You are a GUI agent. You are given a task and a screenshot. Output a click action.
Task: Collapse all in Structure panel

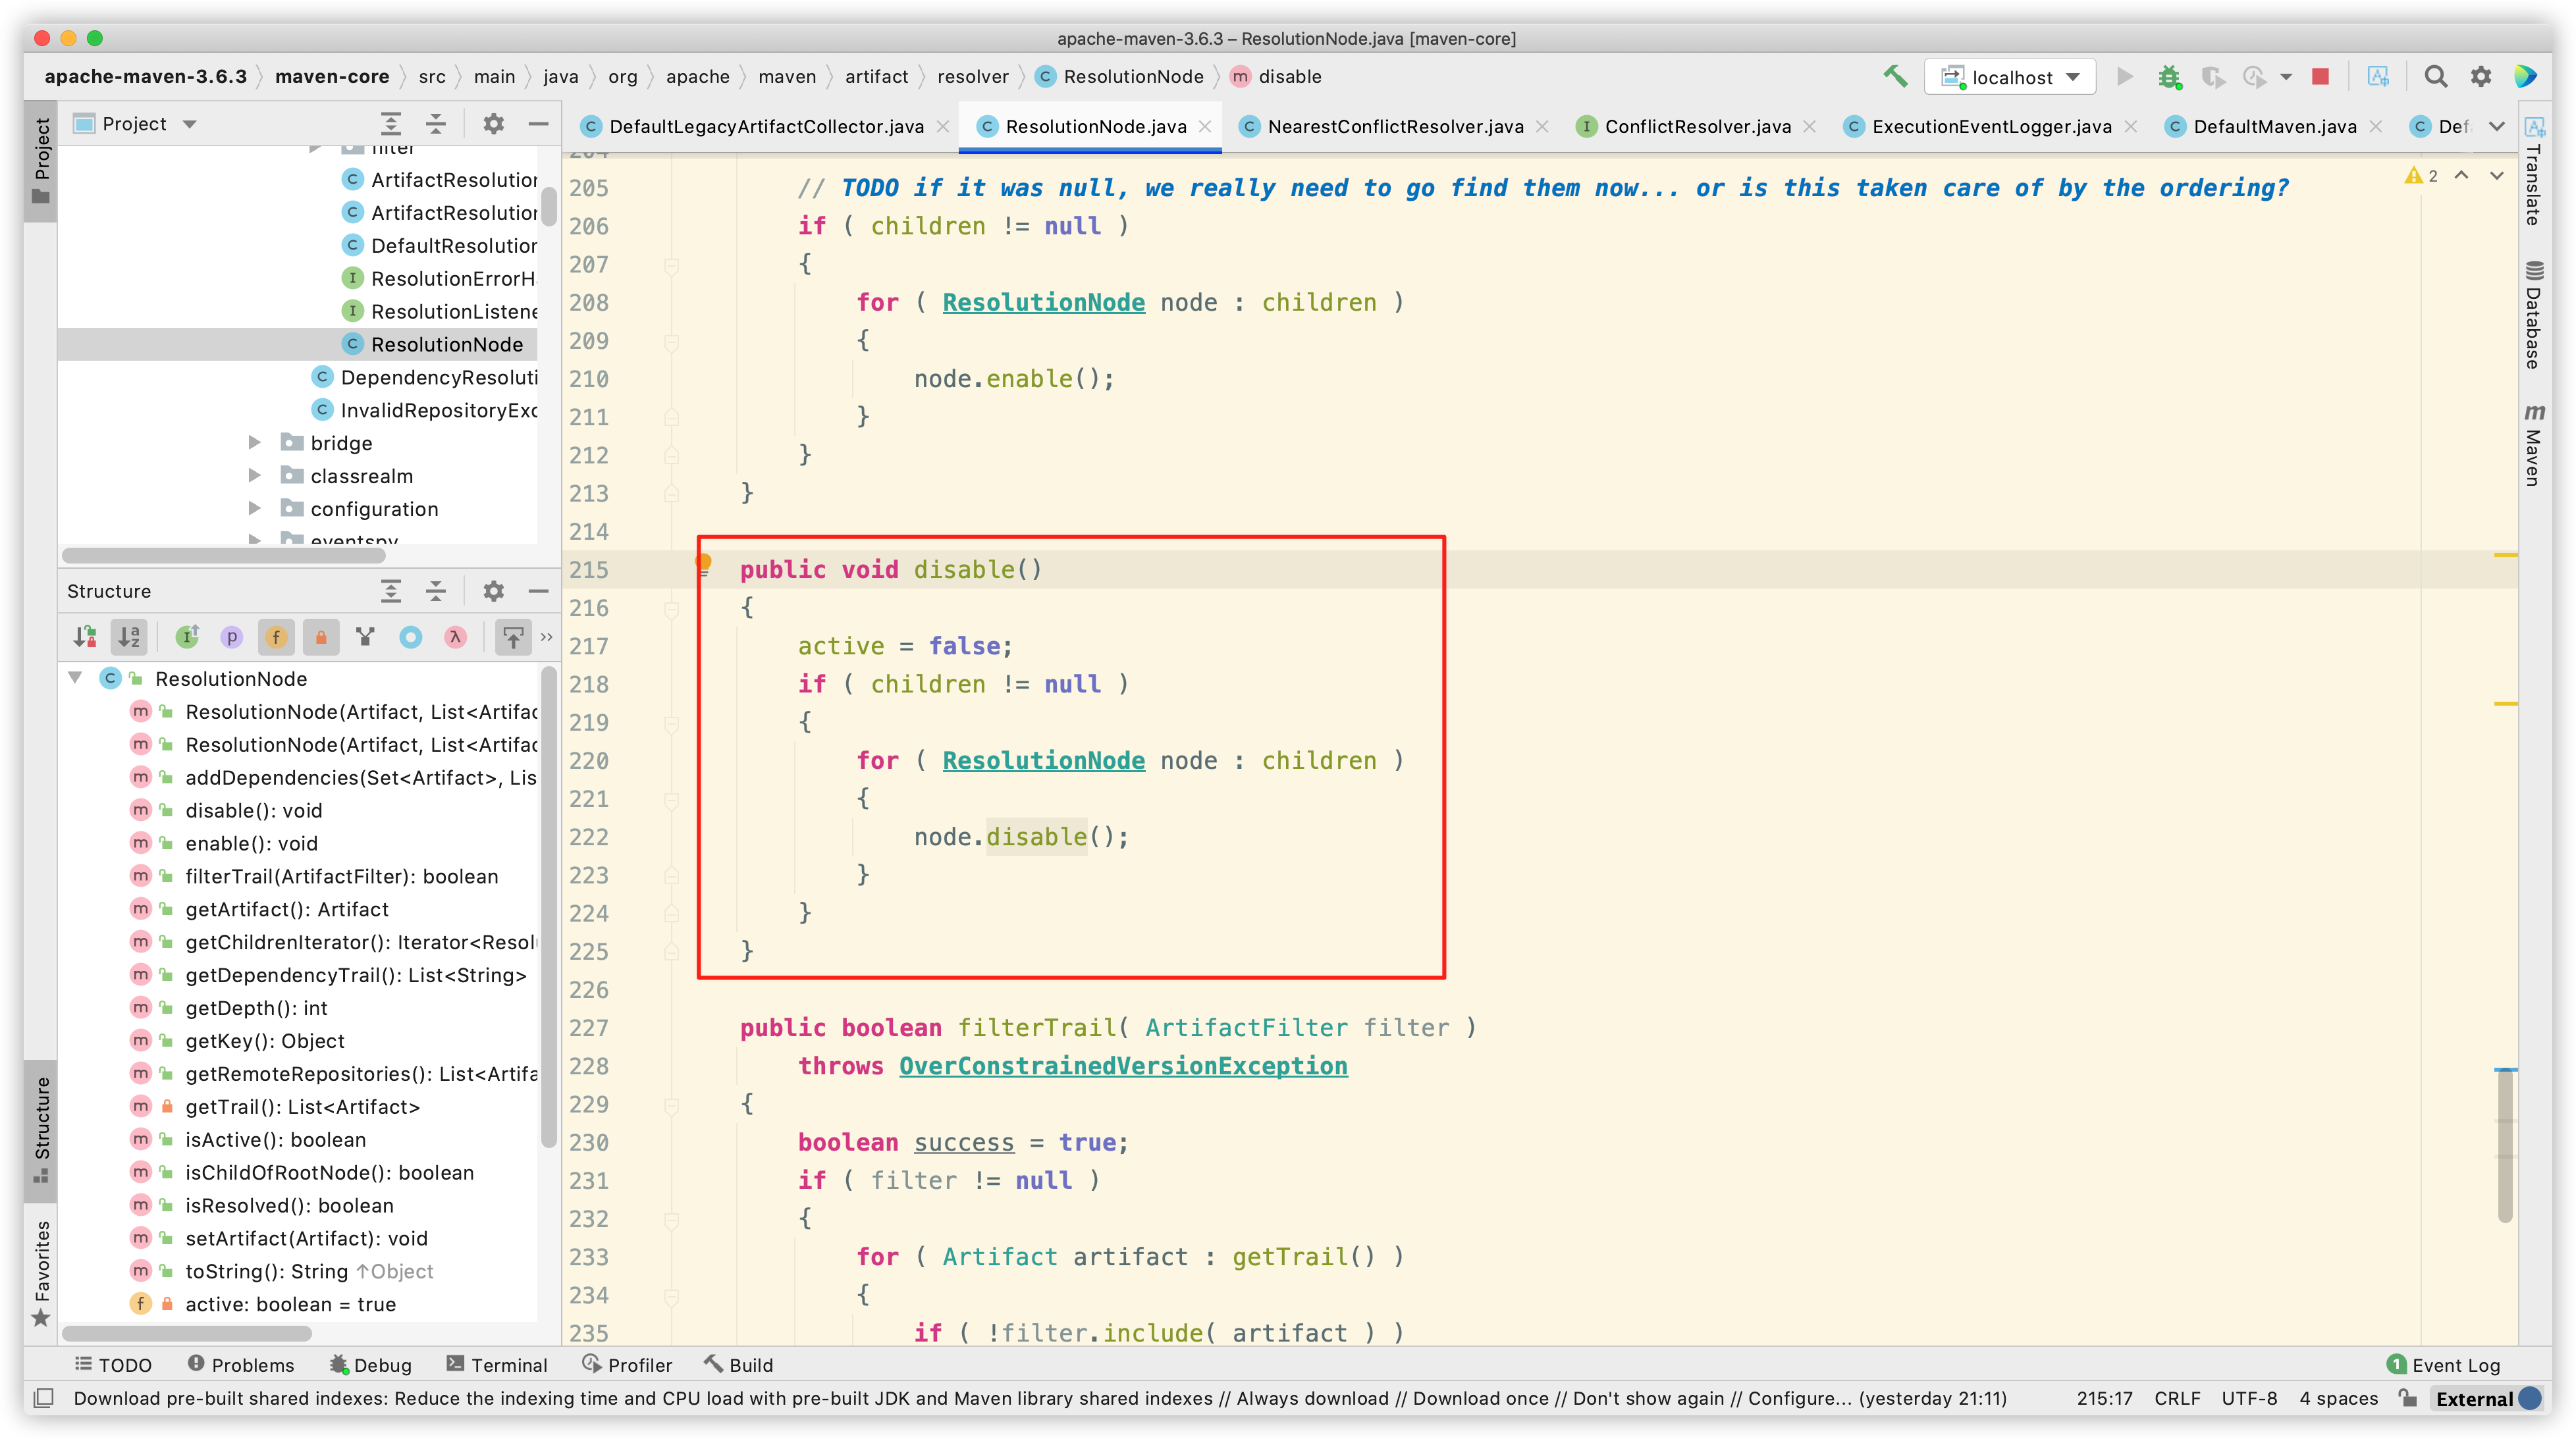[436, 591]
